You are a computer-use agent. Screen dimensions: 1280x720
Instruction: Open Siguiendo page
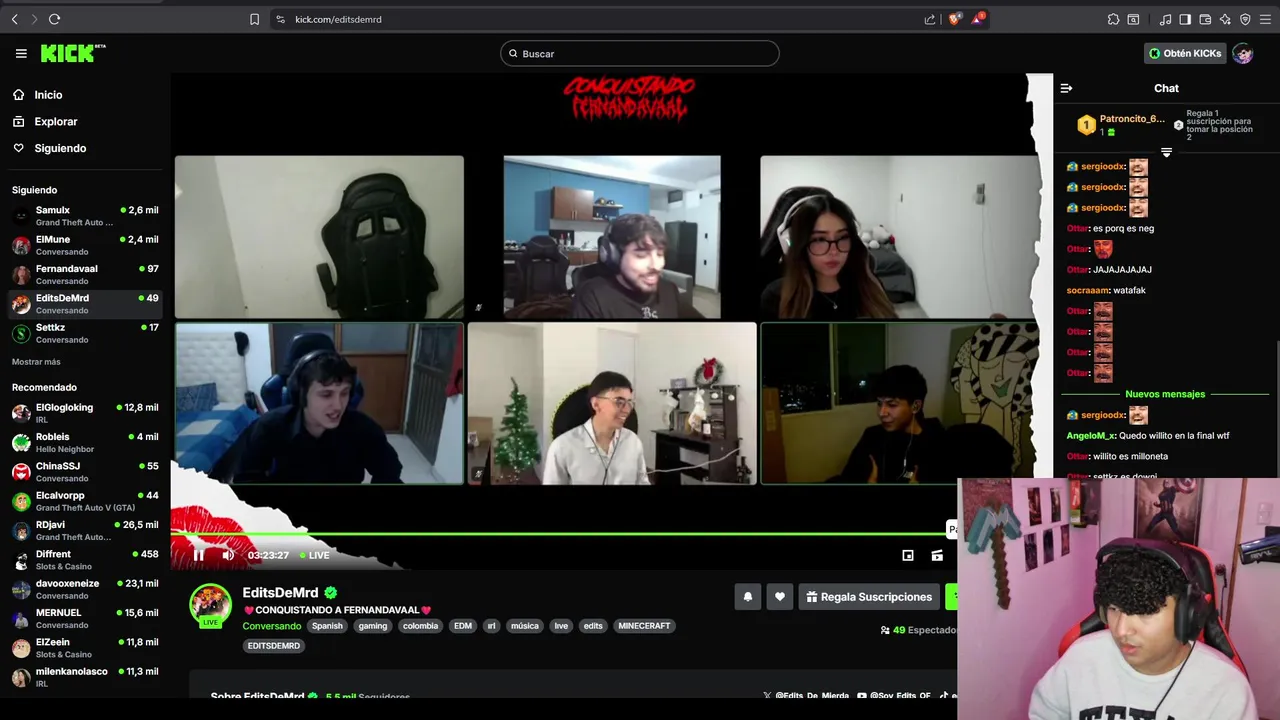pyautogui.click(x=60, y=148)
